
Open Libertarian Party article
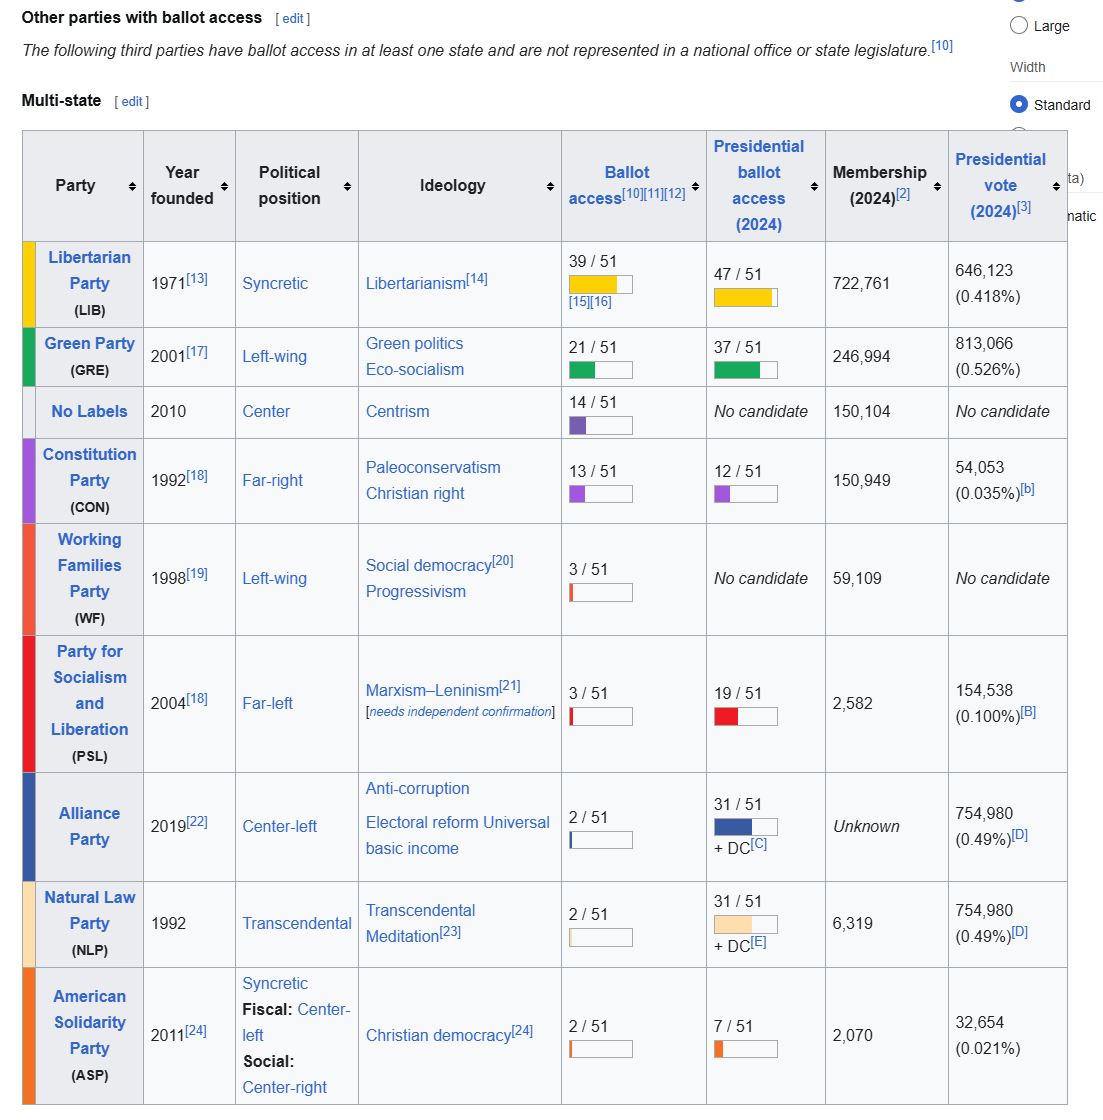[89, 270]
